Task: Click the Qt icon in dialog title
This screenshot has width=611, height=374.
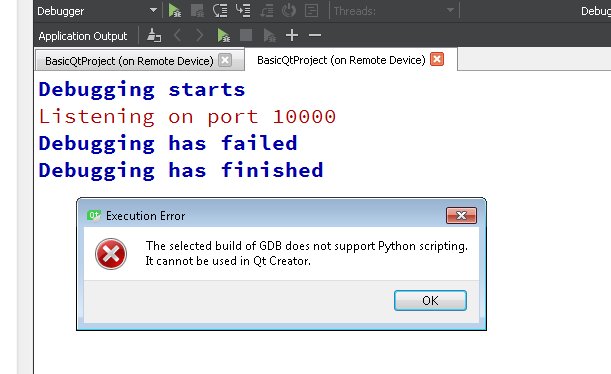Action: pos(94,215)
